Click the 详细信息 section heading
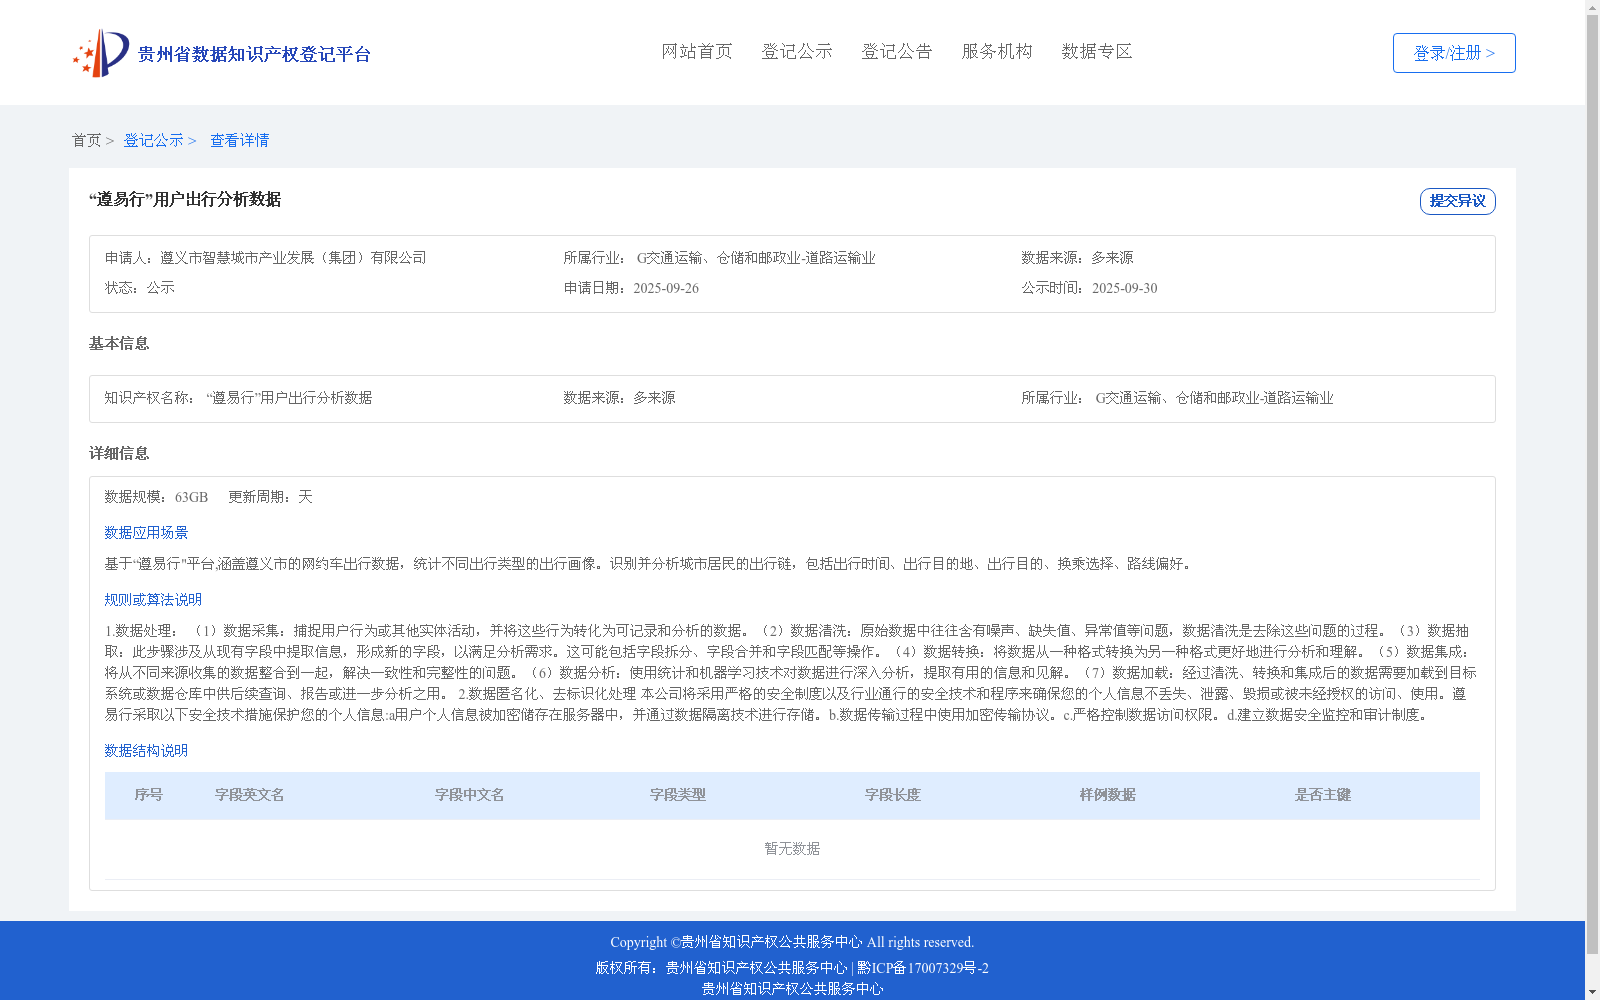Screen dimensions: 1600x1000 [x=119, y=454]
